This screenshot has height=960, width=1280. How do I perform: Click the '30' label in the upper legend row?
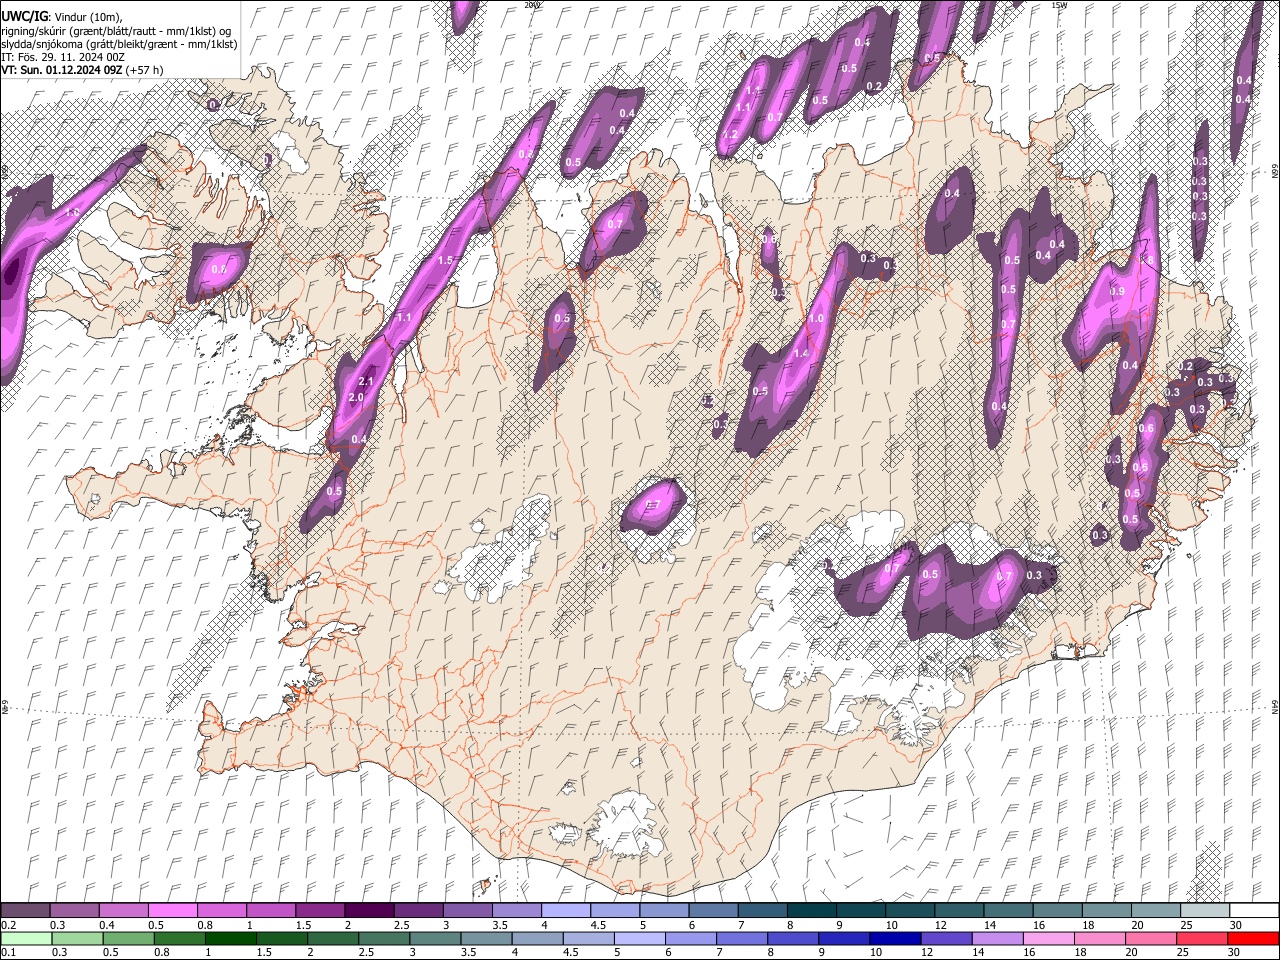1236,925
